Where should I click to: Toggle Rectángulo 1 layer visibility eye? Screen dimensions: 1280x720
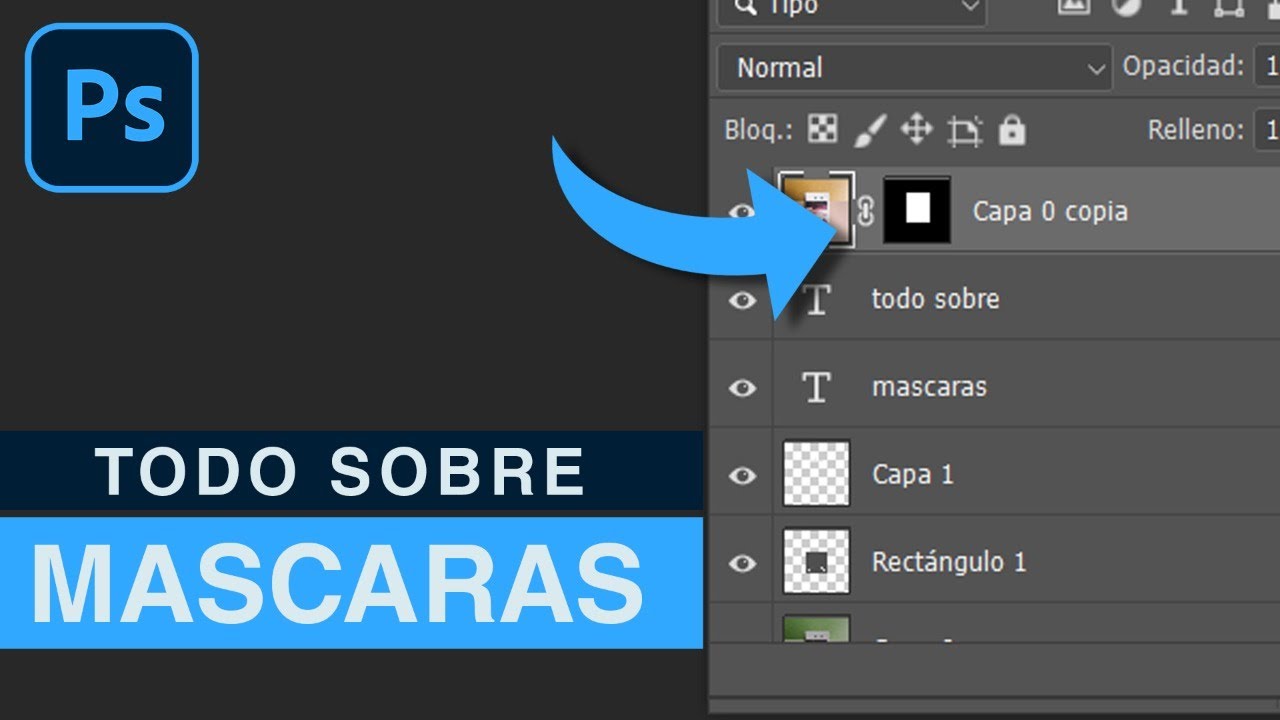[742, 563]
